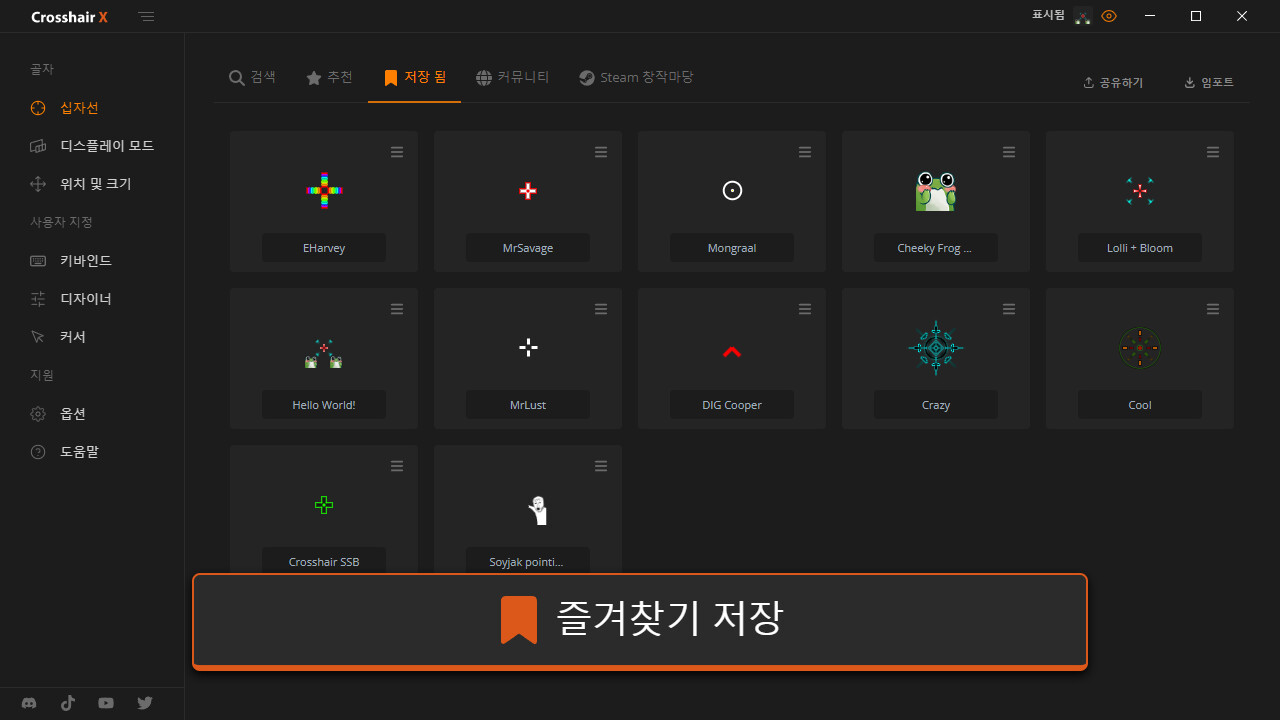The height and width of the screenshot is (720, 1280).
Task: Open the Discord link icon
Action: tap(29, 703)
